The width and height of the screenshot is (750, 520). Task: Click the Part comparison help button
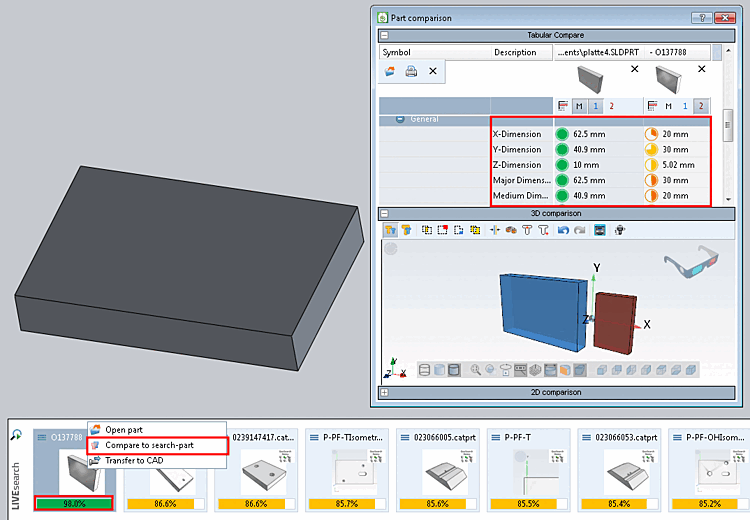702,18
